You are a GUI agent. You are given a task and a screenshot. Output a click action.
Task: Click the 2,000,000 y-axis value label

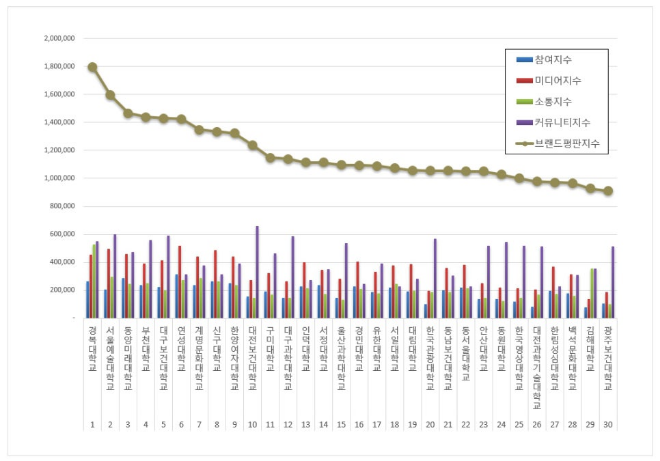pos(59,38)
